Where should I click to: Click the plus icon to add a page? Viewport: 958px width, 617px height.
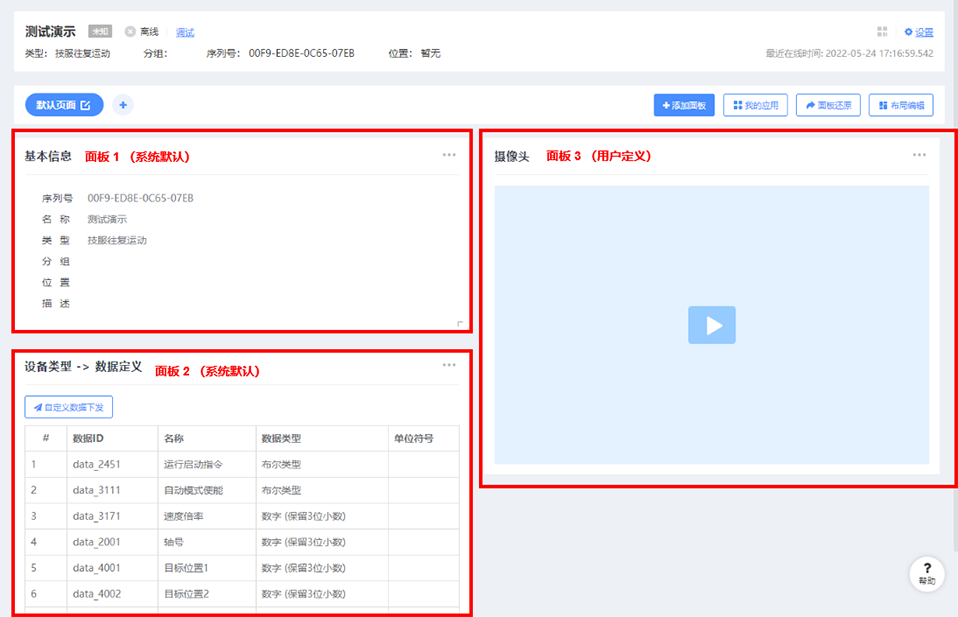122,105
